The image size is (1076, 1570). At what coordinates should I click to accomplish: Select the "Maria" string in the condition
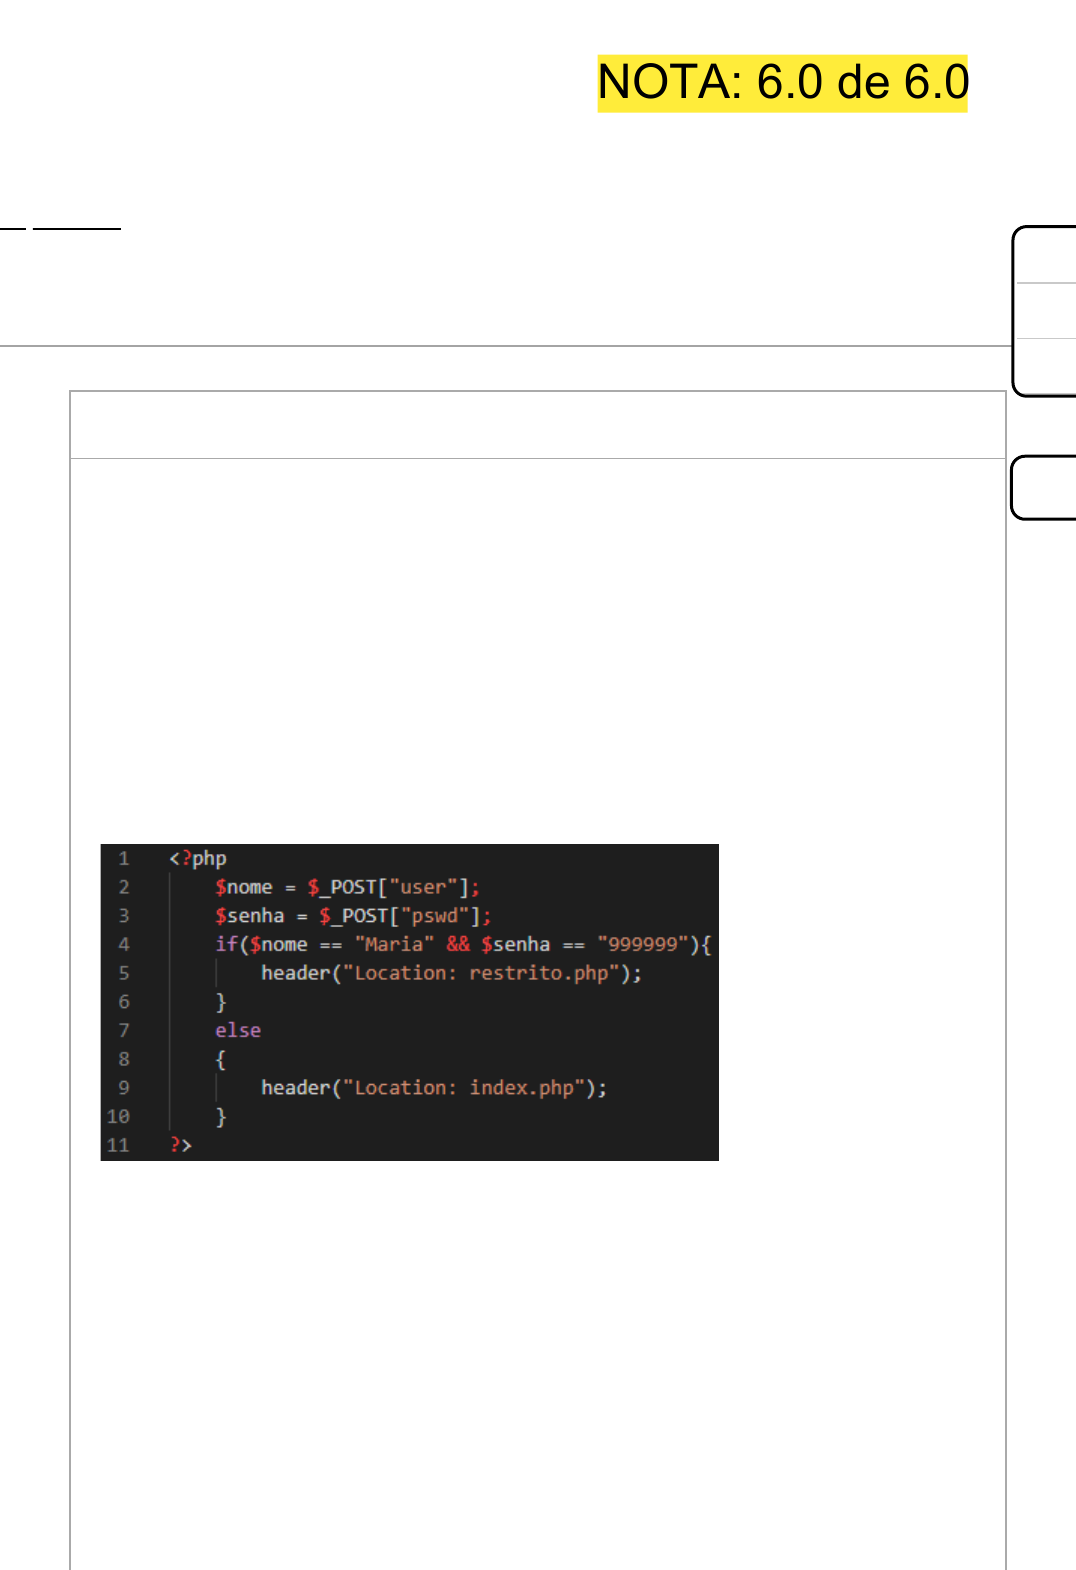pos(394,944)
